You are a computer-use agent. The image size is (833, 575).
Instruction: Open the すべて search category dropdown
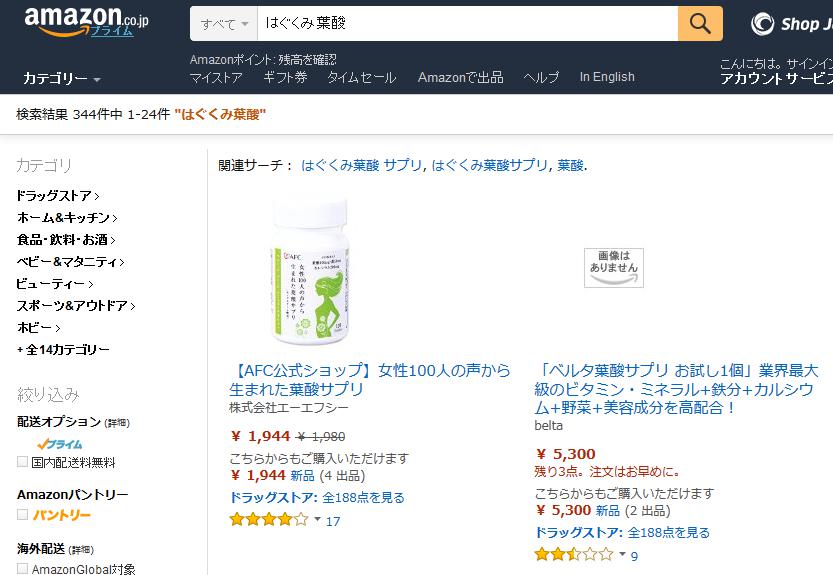pyautogui.click(x=224, y=23)
